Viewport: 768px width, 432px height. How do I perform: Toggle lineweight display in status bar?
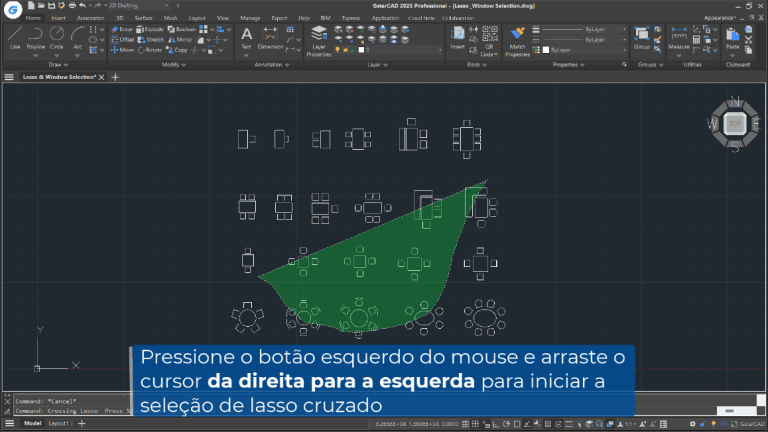click(569, 424)
